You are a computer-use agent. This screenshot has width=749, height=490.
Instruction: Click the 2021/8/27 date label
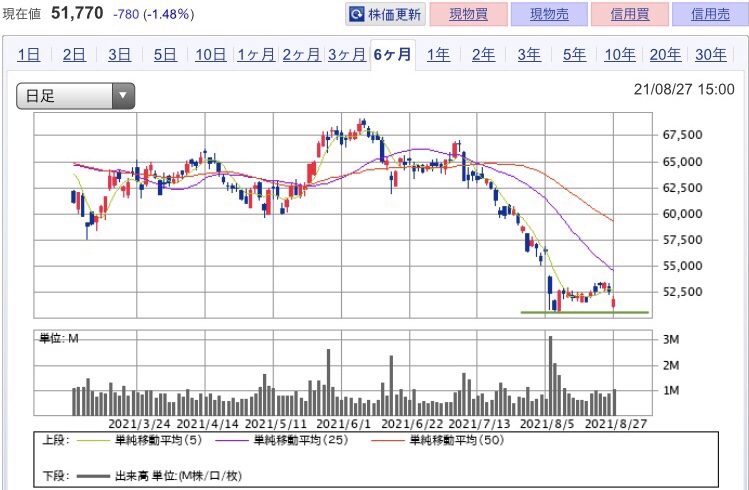pos(616,424)
